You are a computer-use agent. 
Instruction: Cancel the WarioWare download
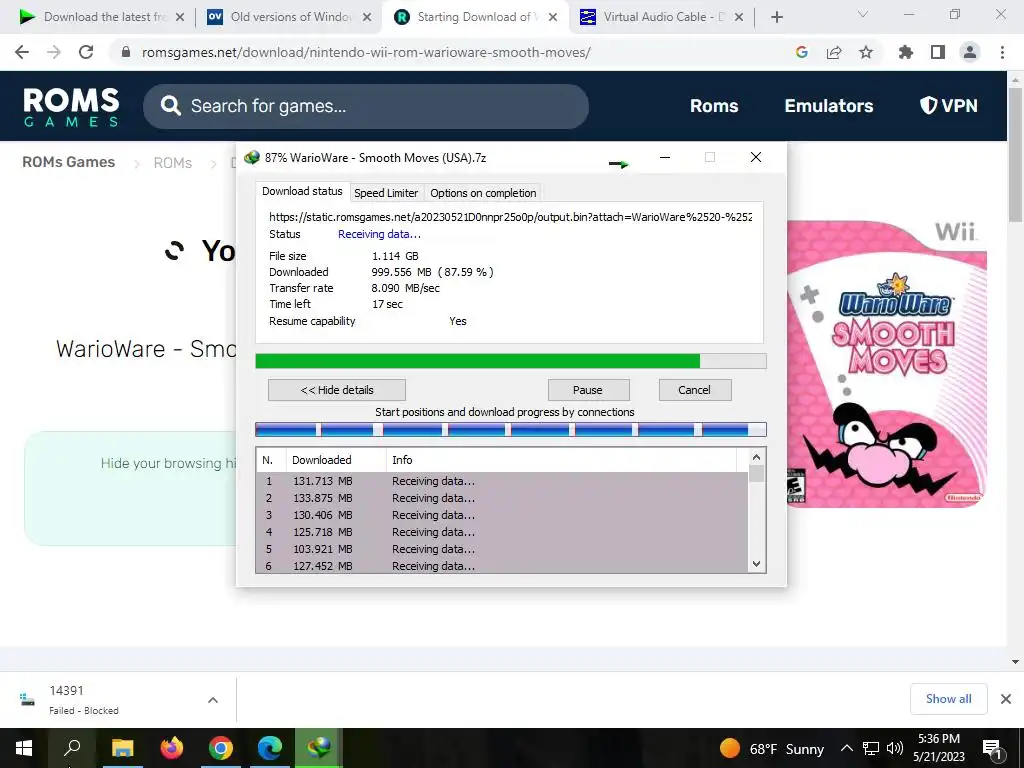695,390
